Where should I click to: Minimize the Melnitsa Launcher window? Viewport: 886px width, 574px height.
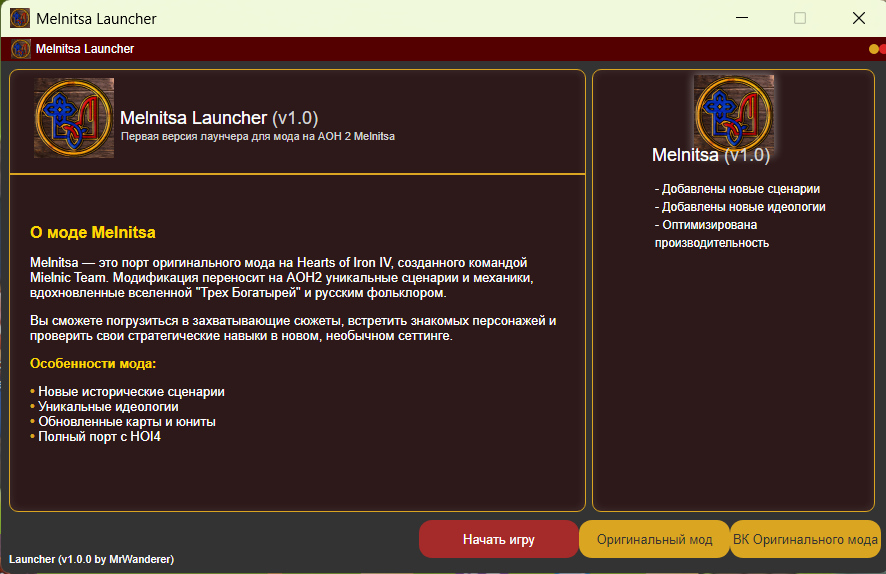click(742, 18)
